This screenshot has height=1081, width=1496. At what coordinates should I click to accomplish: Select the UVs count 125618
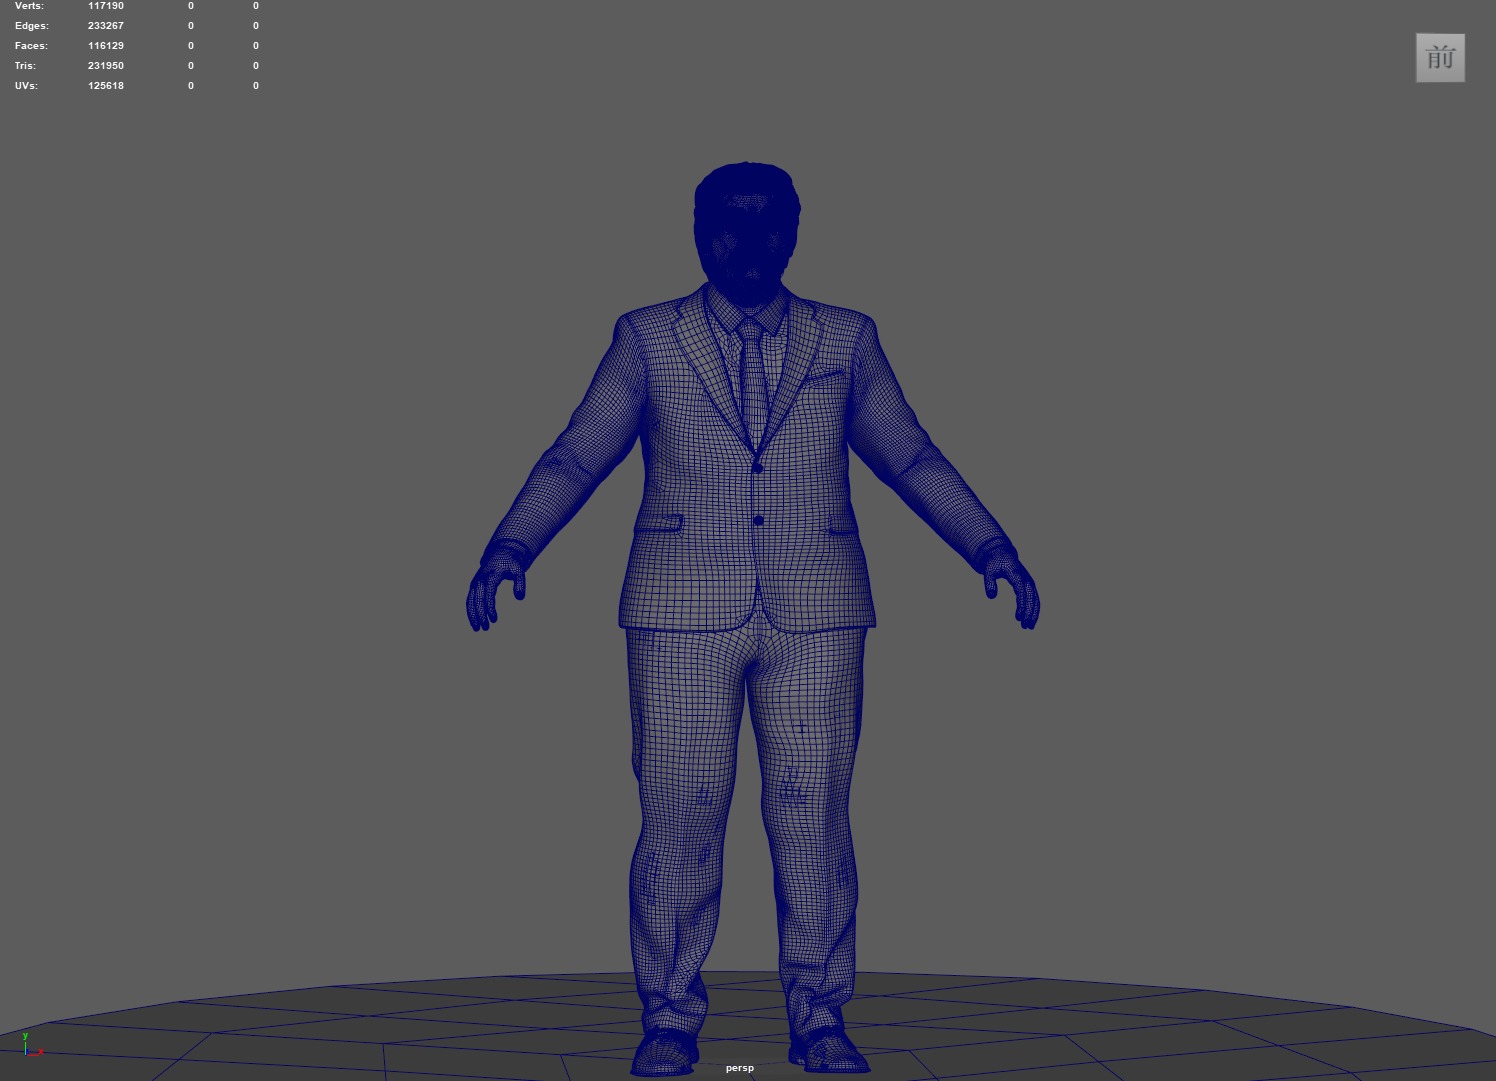pos(106,86)
